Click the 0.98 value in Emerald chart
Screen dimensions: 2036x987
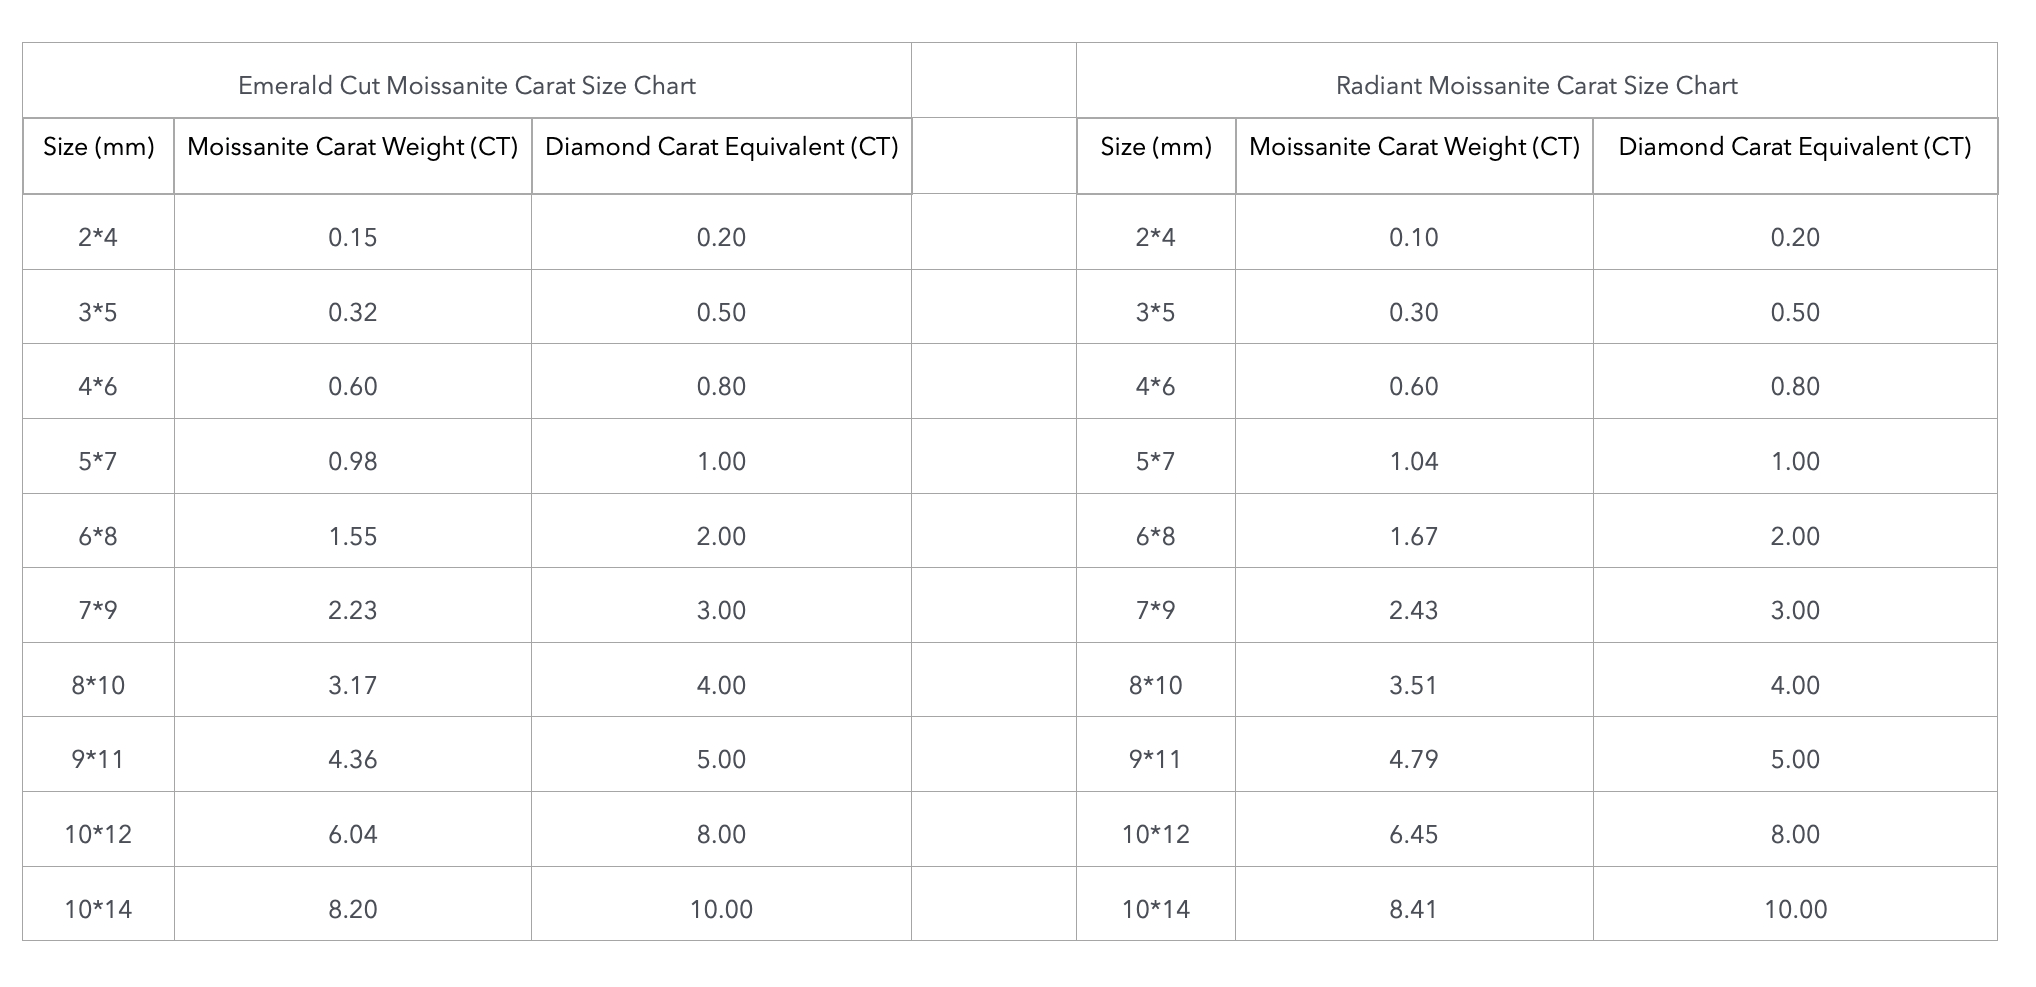pyautogui.click(x=352, y=461)
